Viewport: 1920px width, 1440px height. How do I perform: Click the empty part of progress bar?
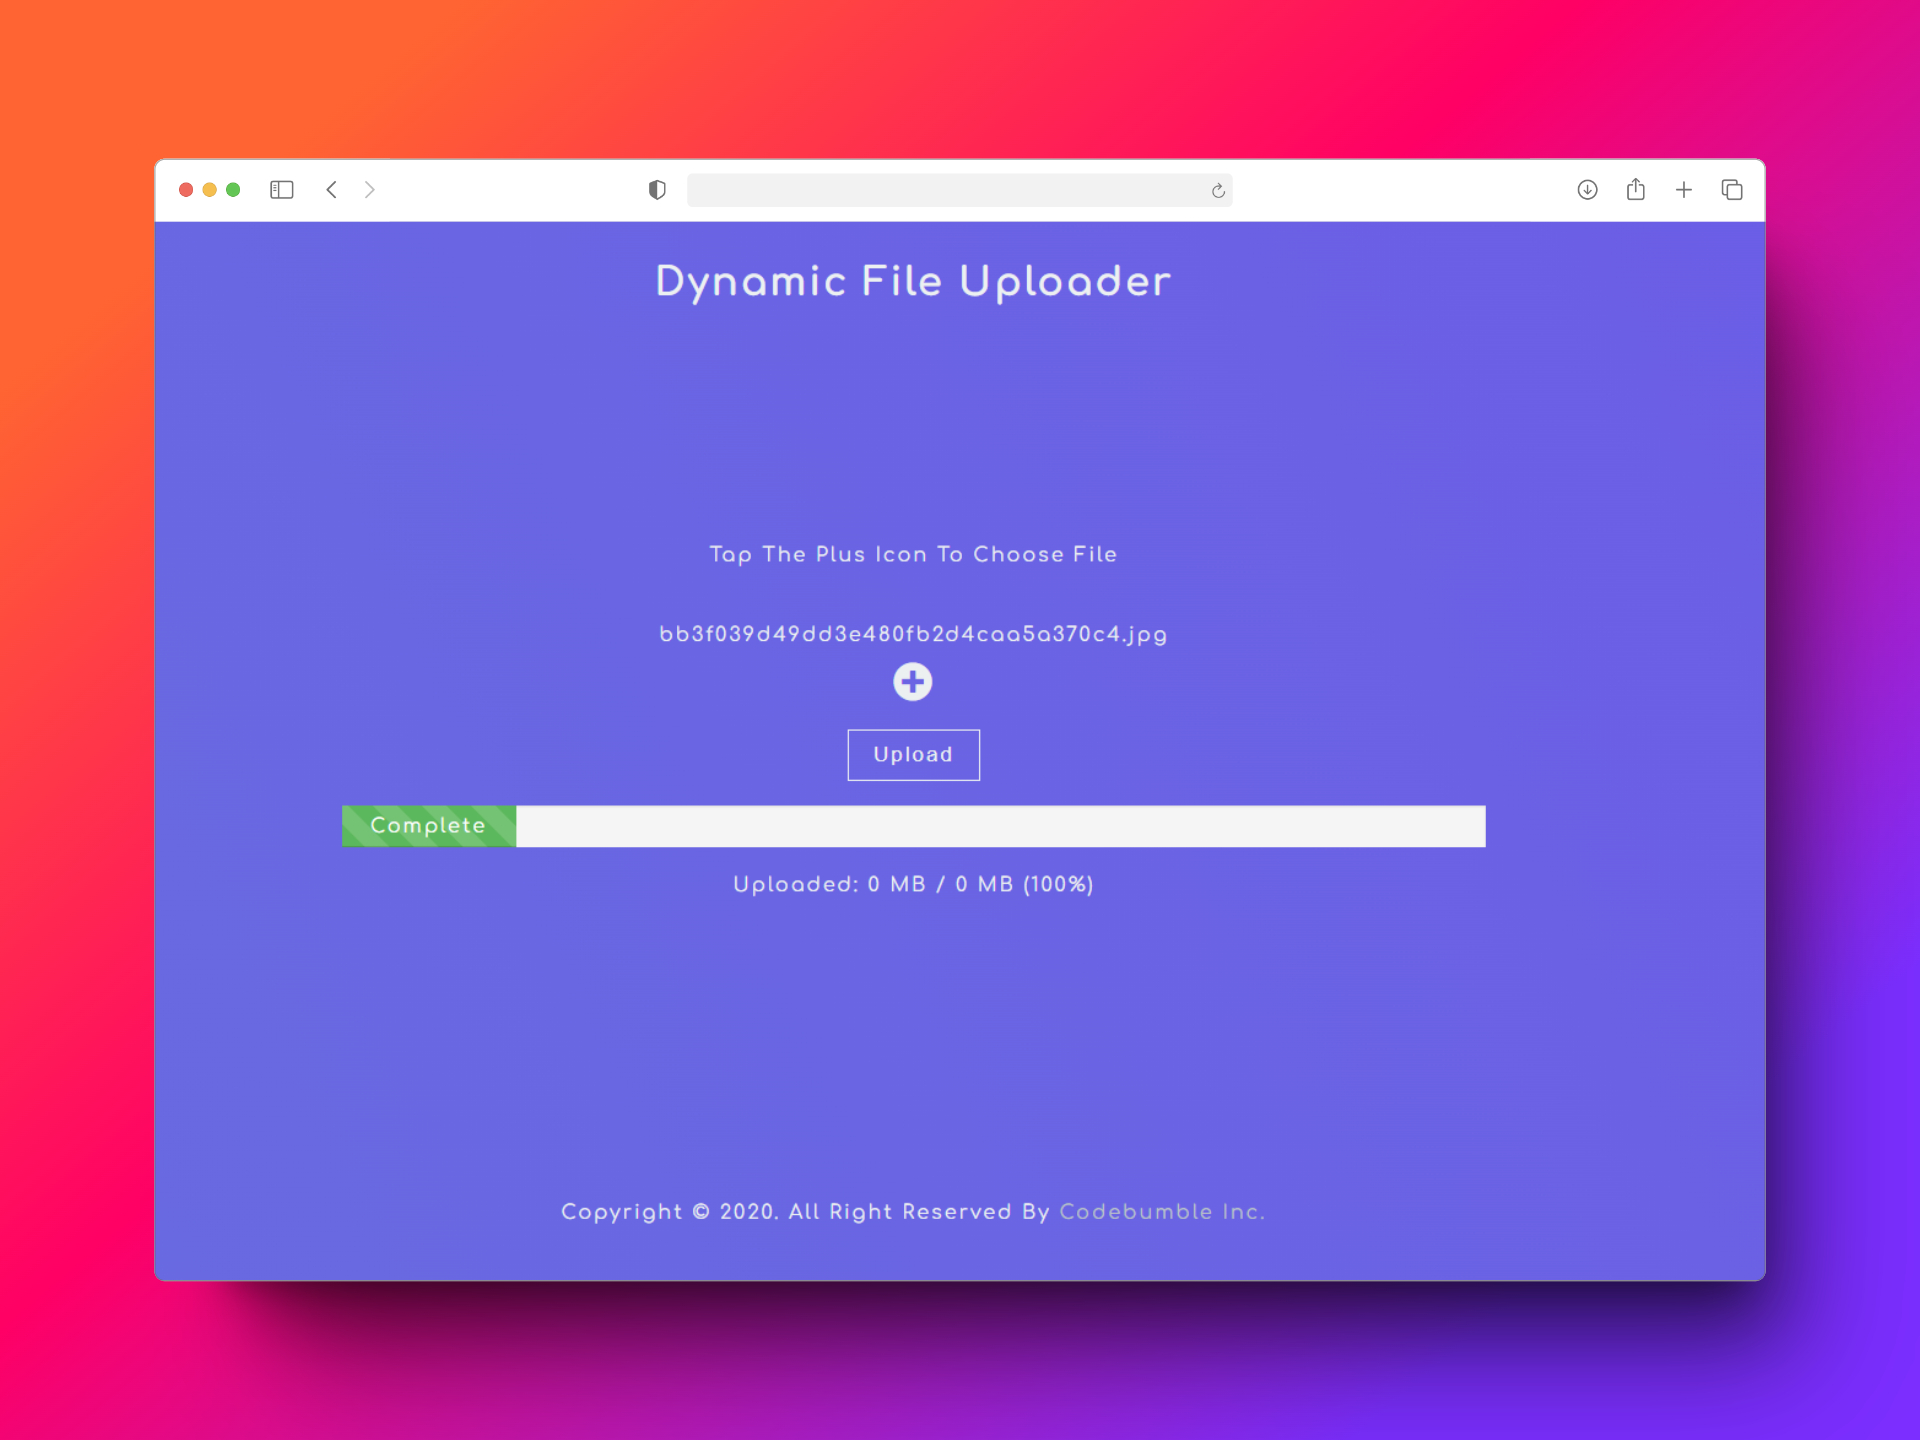pos(1000,826)
